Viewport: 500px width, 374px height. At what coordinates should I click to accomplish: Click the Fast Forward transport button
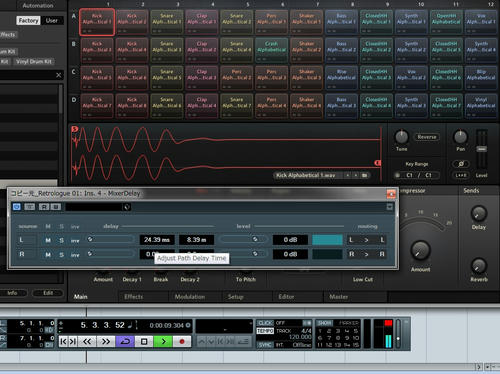(106, 341)
